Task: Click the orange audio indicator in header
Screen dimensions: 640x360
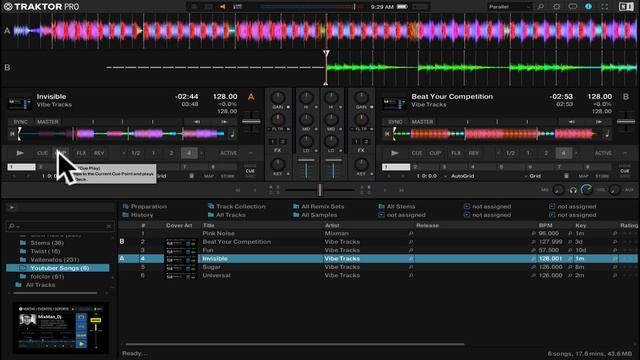Action: [222, 7]
